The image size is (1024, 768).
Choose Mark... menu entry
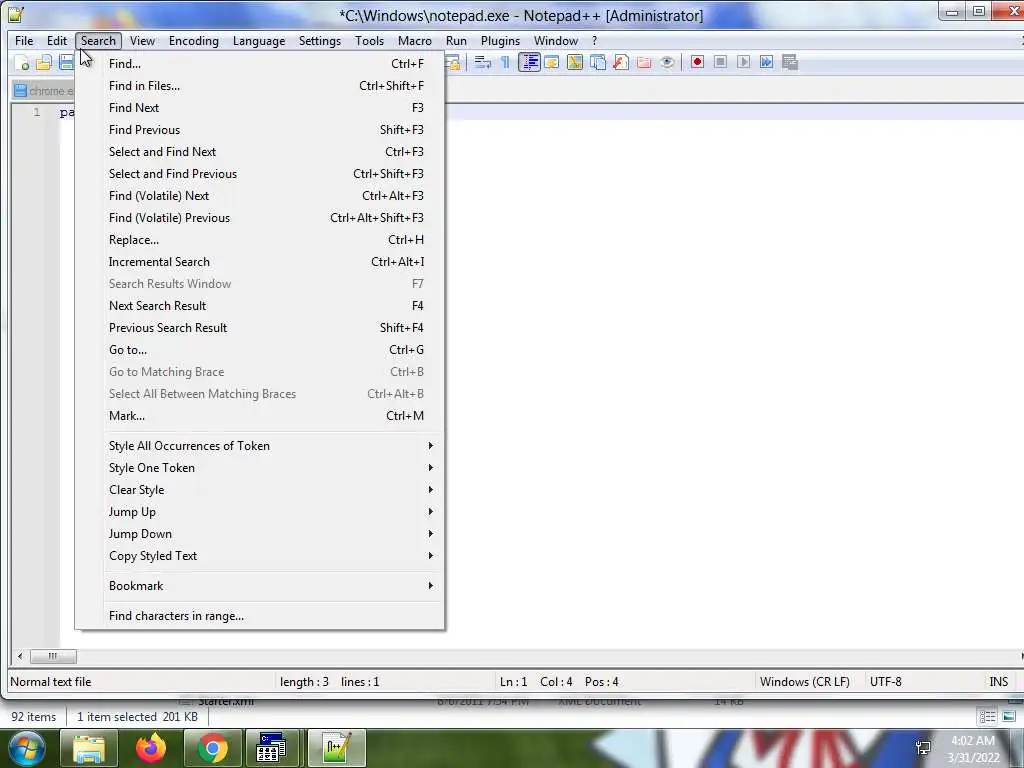coord(260,416)
